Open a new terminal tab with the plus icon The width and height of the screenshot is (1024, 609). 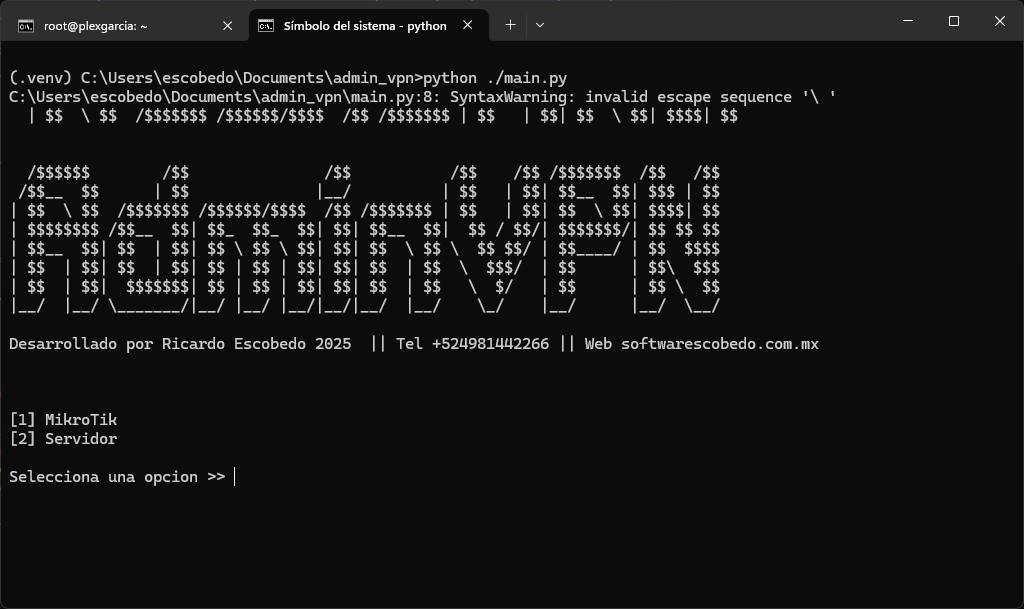[512, 25]
